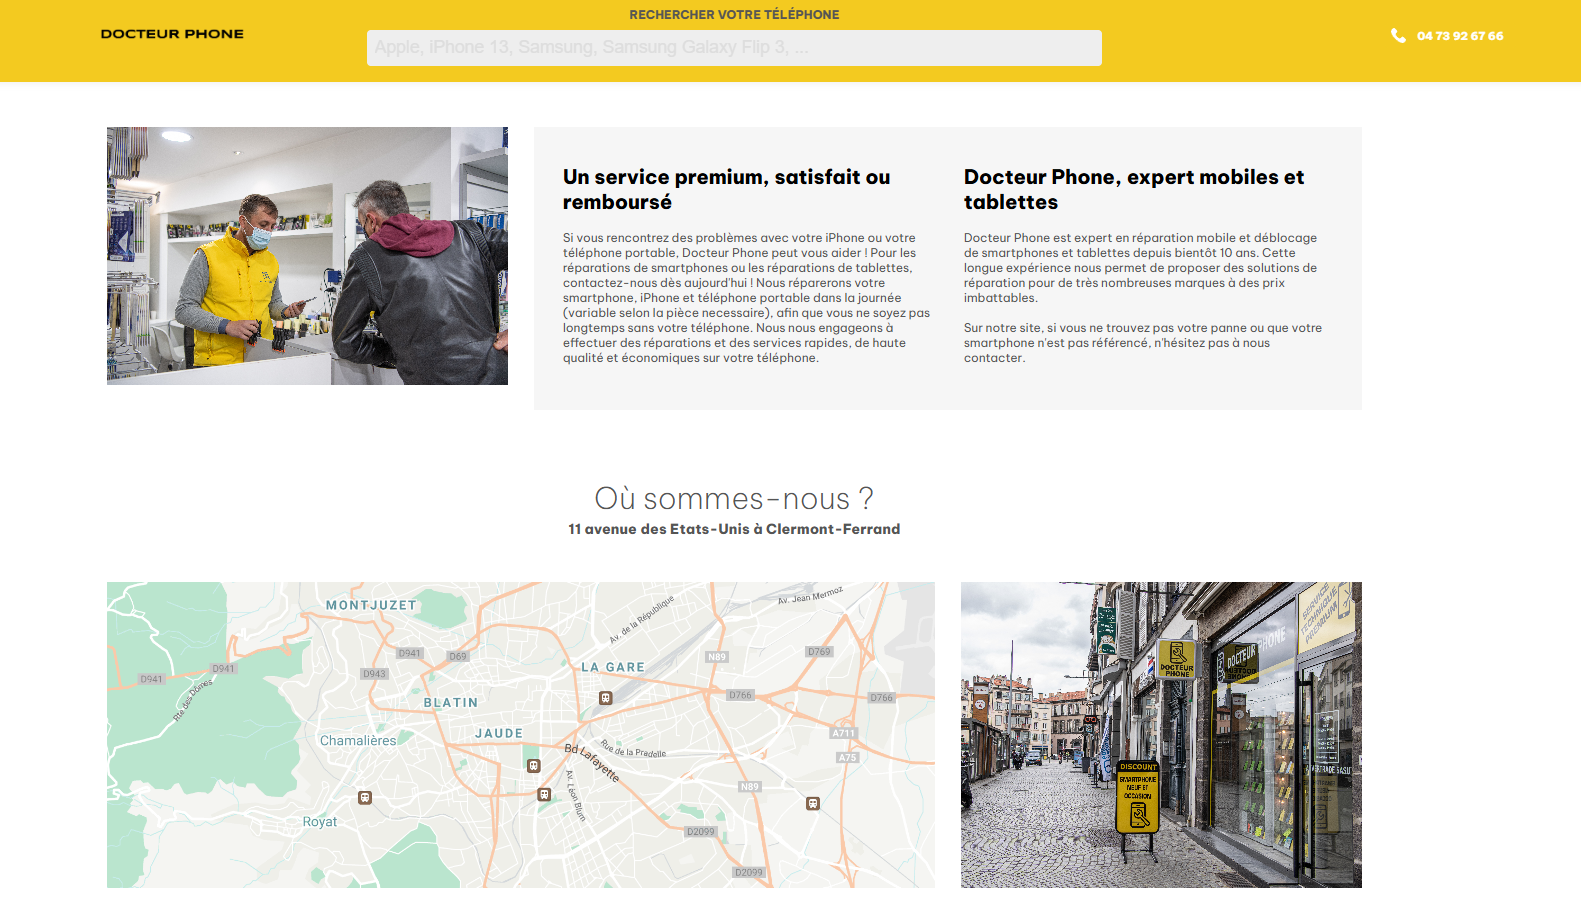This screenshot has width=1581, height=915.
Task: Click the A711 road badge
Action: (844, 733)
